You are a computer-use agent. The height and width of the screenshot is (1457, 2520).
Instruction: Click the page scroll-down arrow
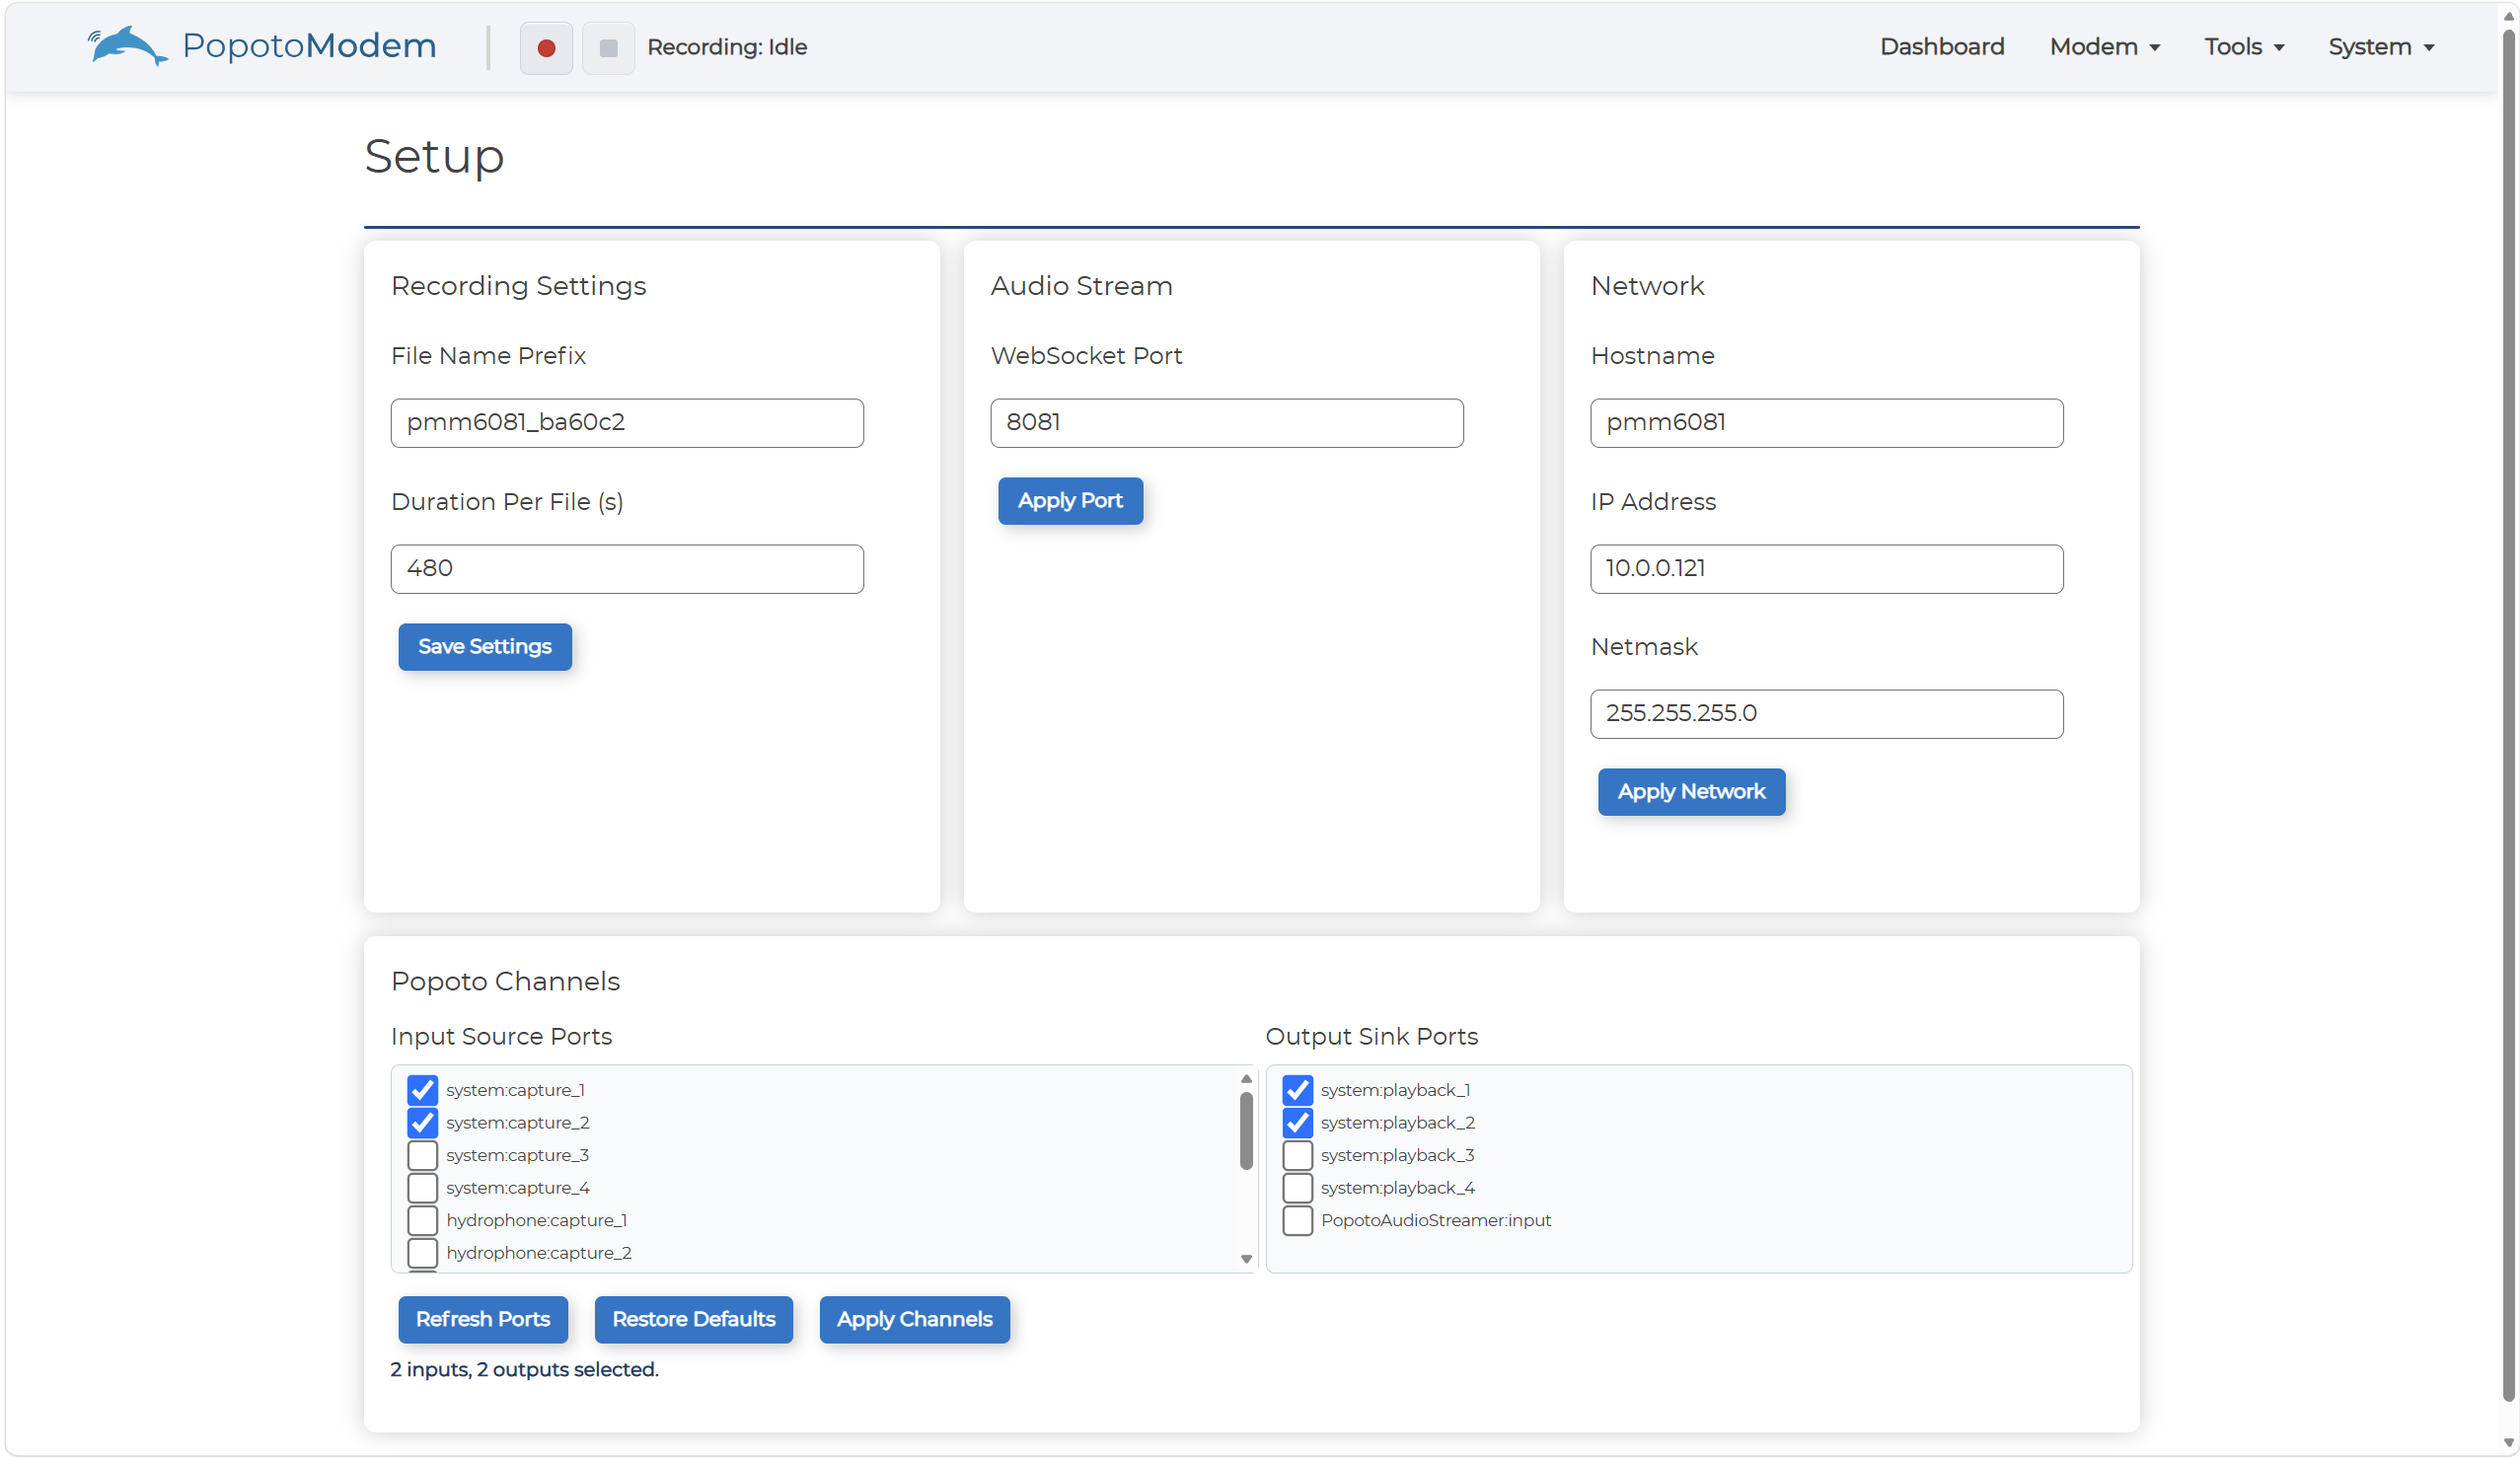pos(2509,1443)
